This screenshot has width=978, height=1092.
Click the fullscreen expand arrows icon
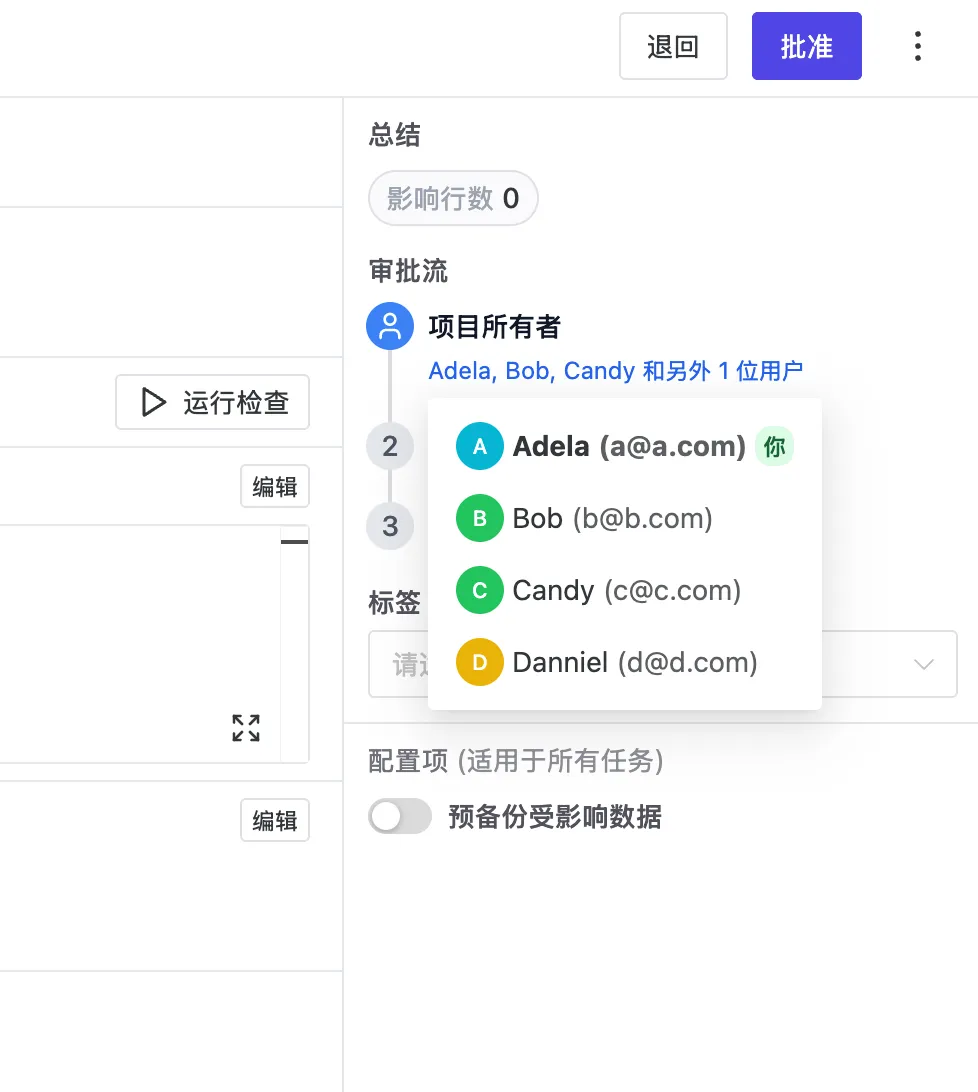tap(246, 728)
